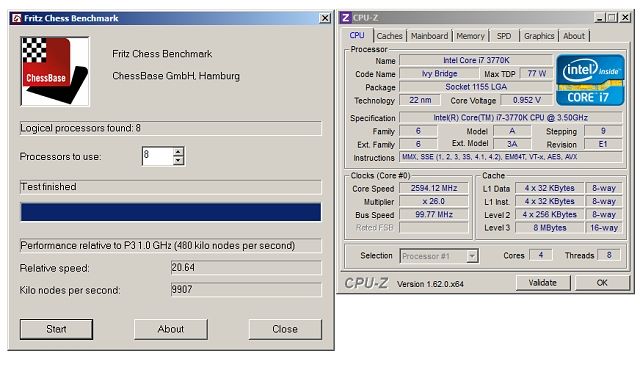The height and width of the screenshot is (367, 640).
Task: Click the Validate button in CPU-Z
Action: pyautogui.click(x=543, y=282)
